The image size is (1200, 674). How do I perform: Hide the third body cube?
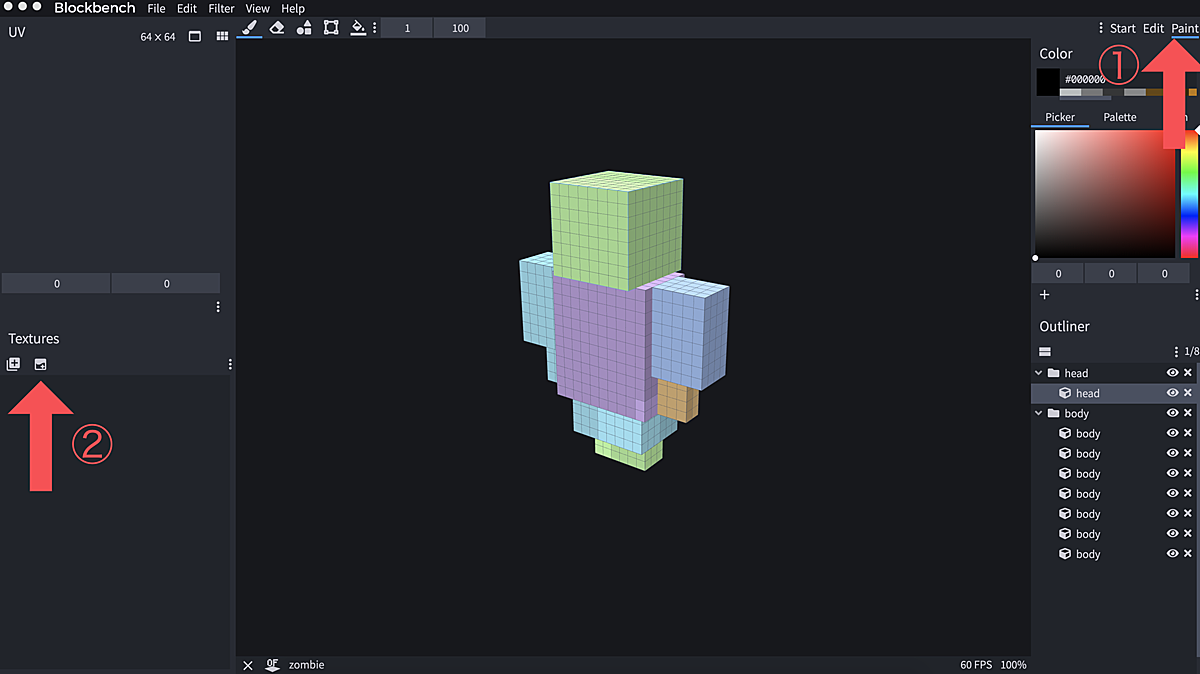tap(1172, 473)
